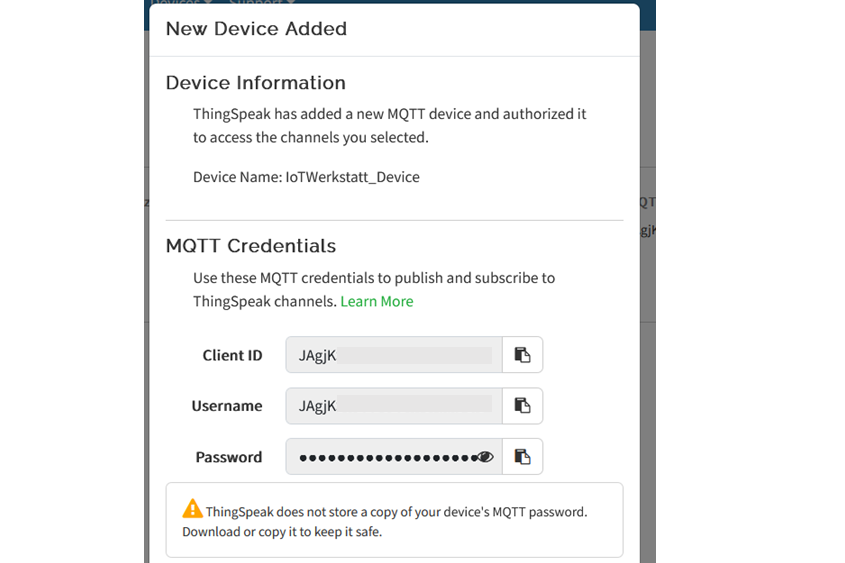The image size is (845, 563).
Task: Click the new MQTT device added description
Action: 389,125
